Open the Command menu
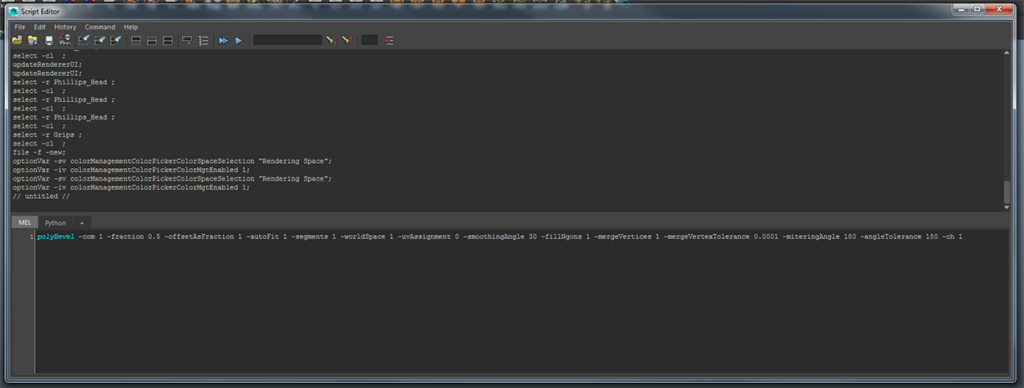 pos(100,27)
